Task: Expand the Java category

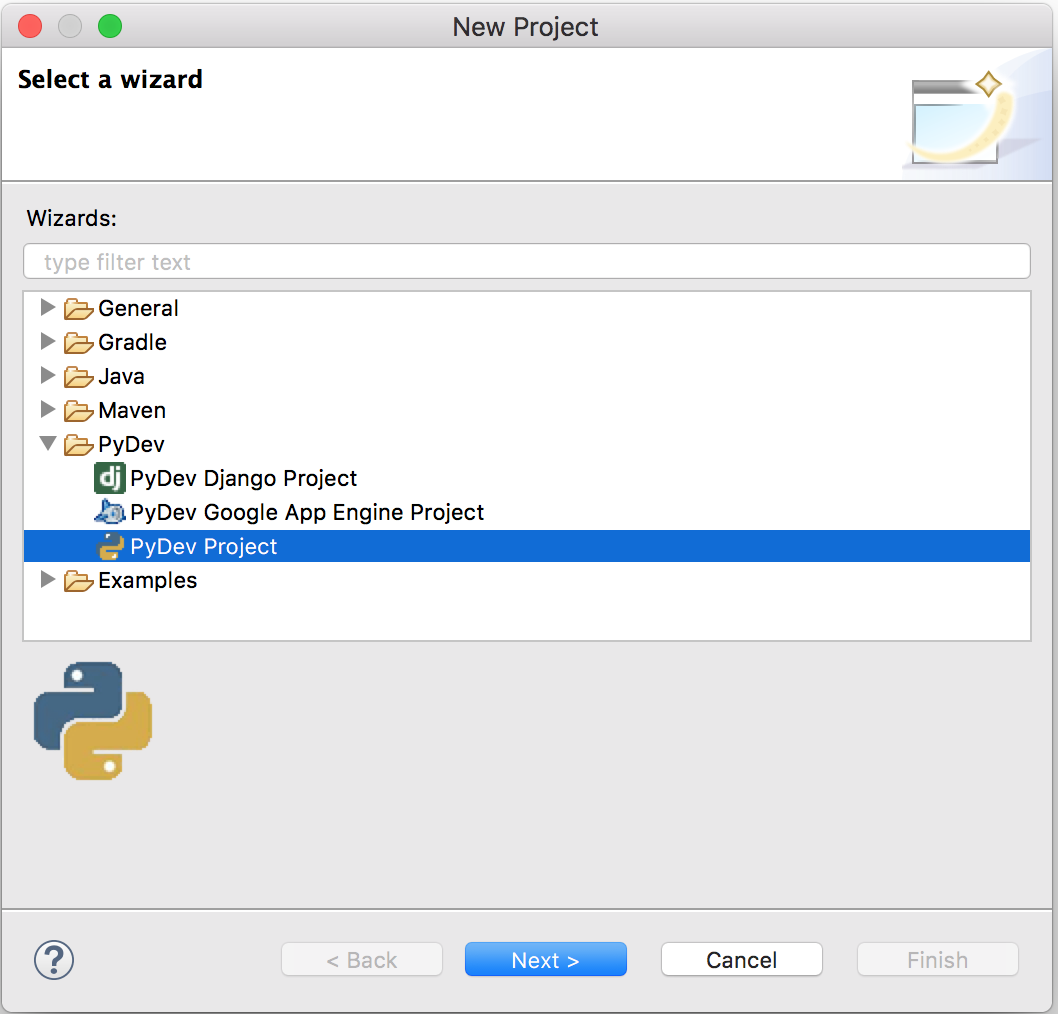Action: [47, 375]
